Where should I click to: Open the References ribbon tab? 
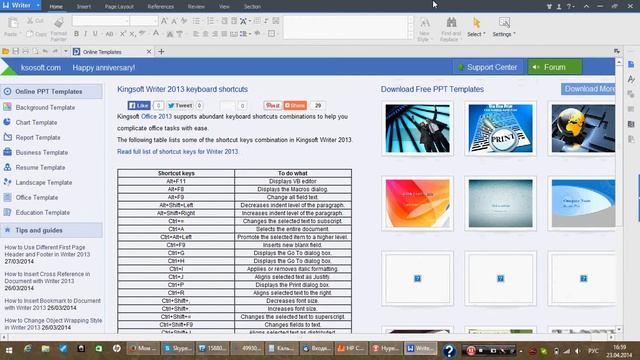point(160,7)
